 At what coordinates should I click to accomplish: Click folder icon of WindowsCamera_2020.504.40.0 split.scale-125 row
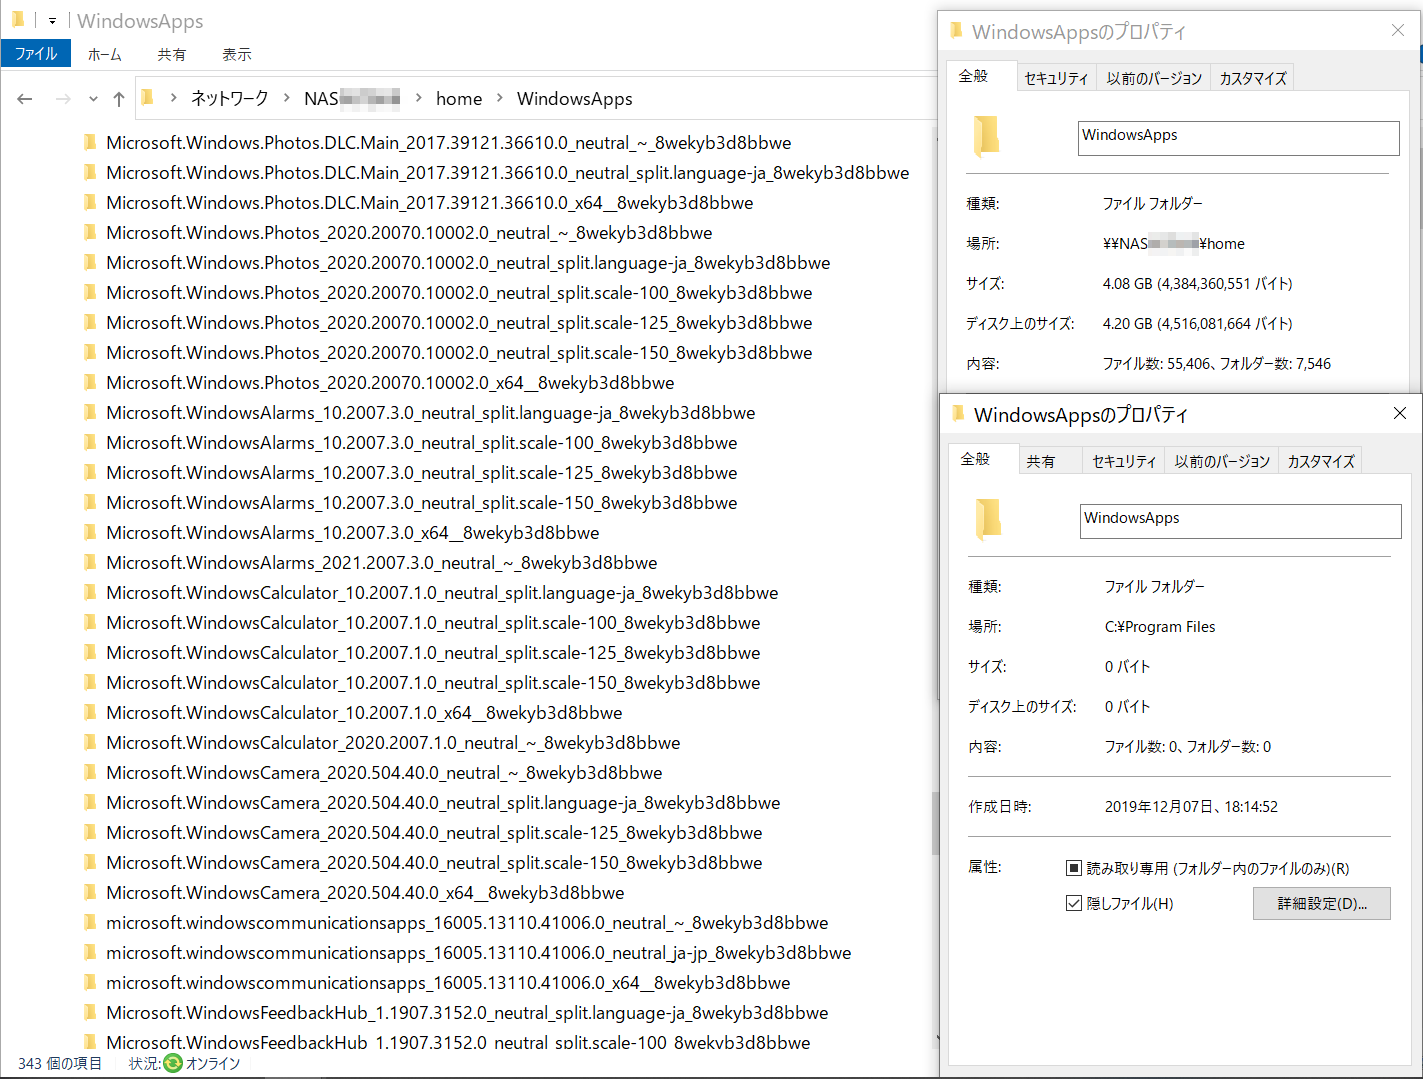[90, 833]
